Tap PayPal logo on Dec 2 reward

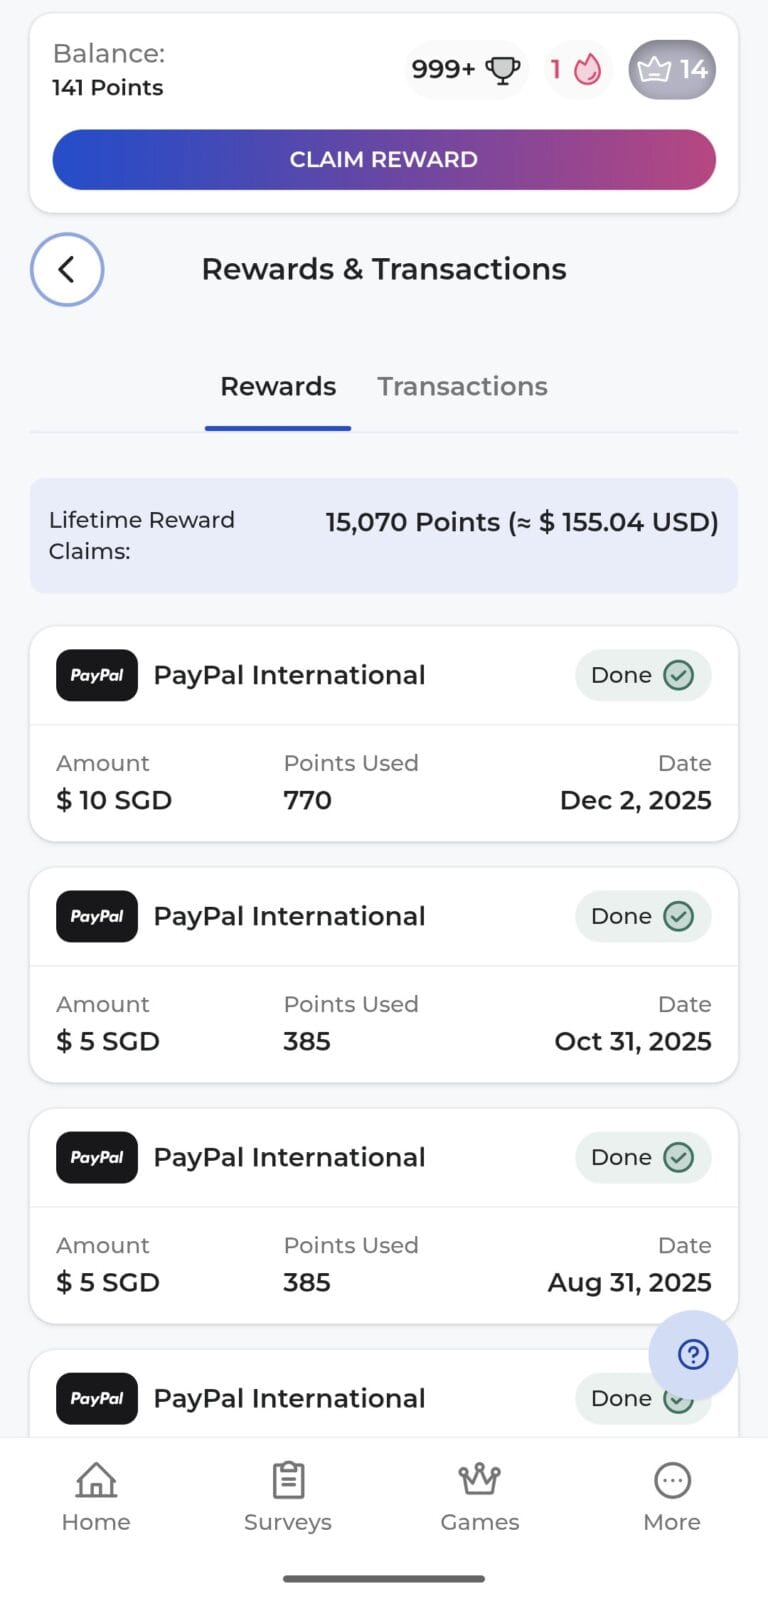(x=97, y=675)
